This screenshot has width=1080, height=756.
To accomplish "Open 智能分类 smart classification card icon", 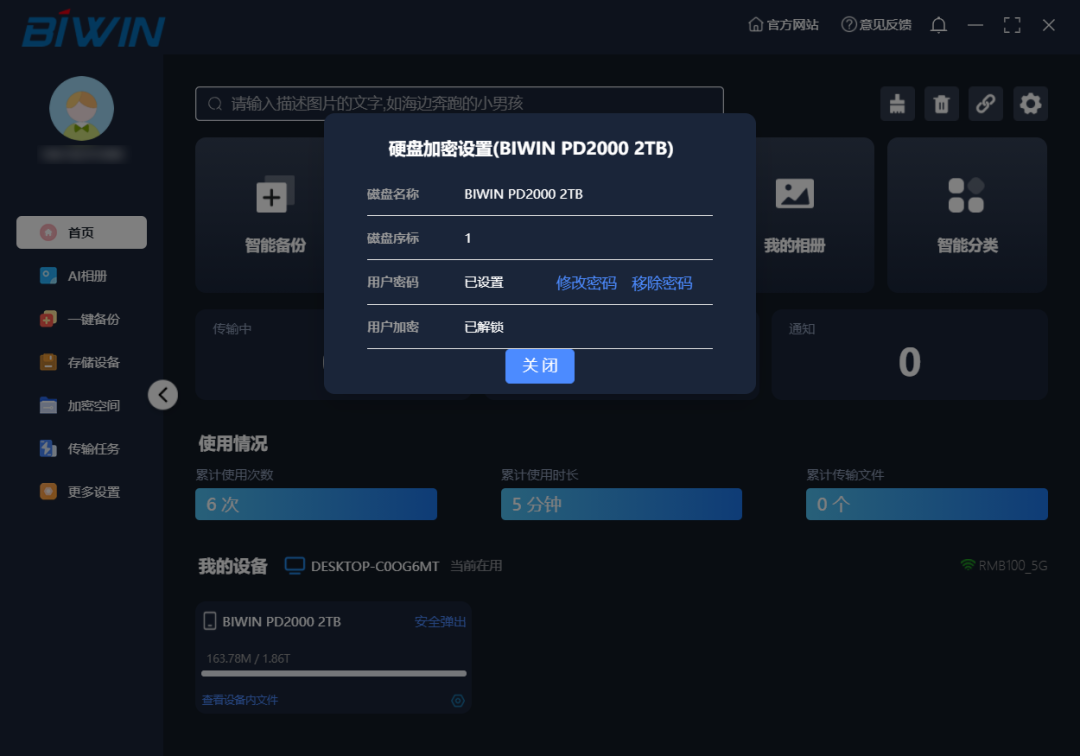I will pos(966,193).
